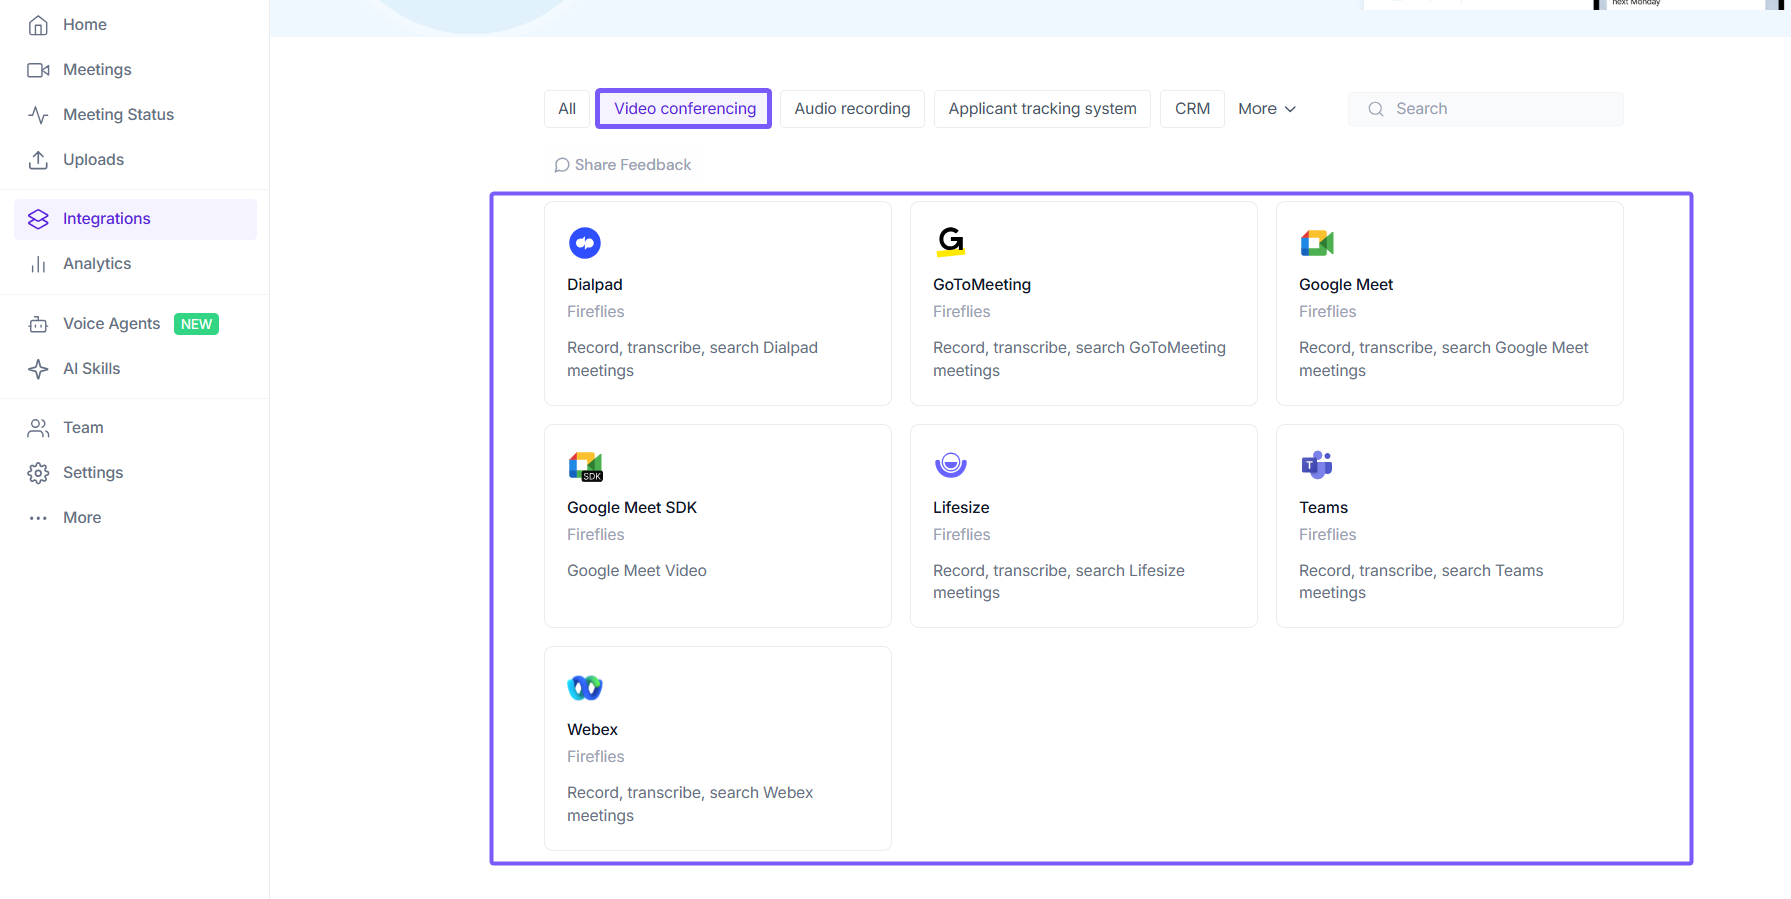Switch to the Audio recording tab
This screenshot has height=899, width=1791.
point(852,109)
